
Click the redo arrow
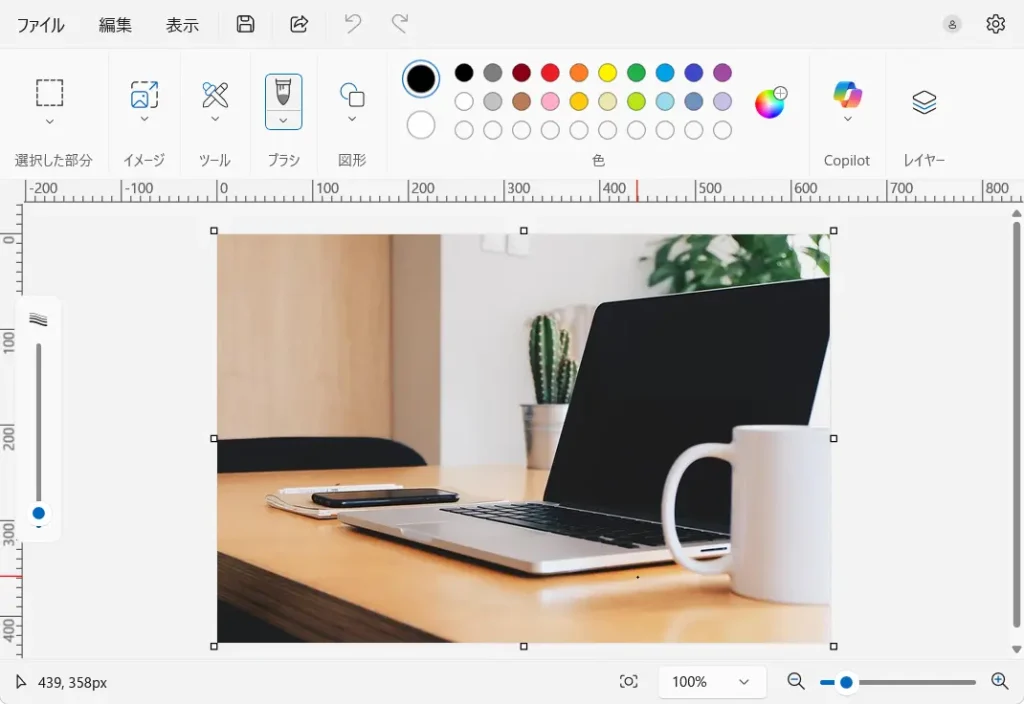click(400, 24)
